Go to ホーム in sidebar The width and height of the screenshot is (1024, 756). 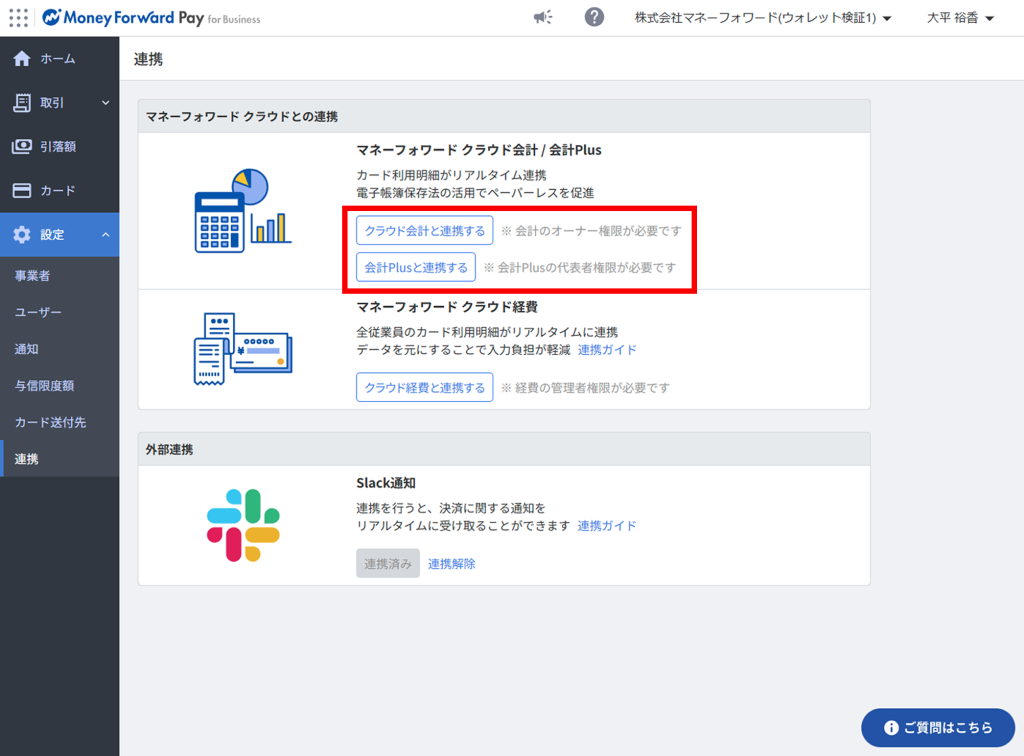click(59, 59)
